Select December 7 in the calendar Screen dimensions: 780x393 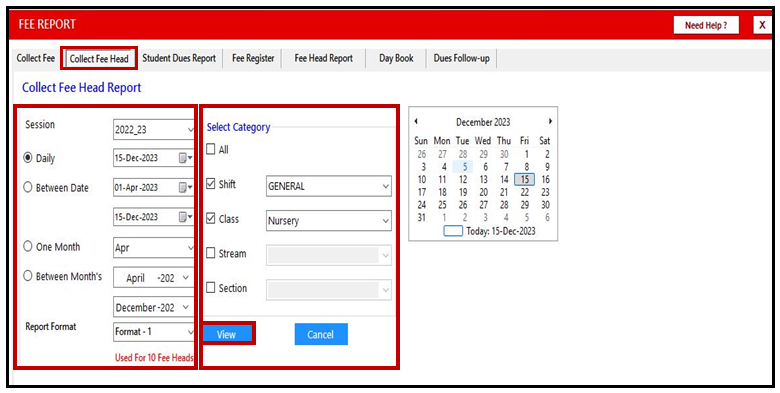(x=506, y=167)
